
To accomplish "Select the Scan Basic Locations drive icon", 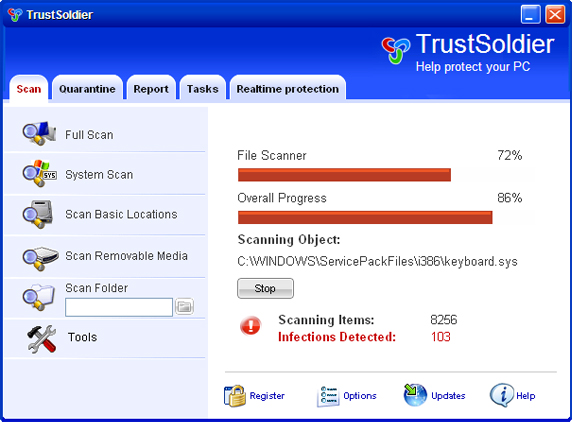I will pyautogui.click(x=38, y=214).
